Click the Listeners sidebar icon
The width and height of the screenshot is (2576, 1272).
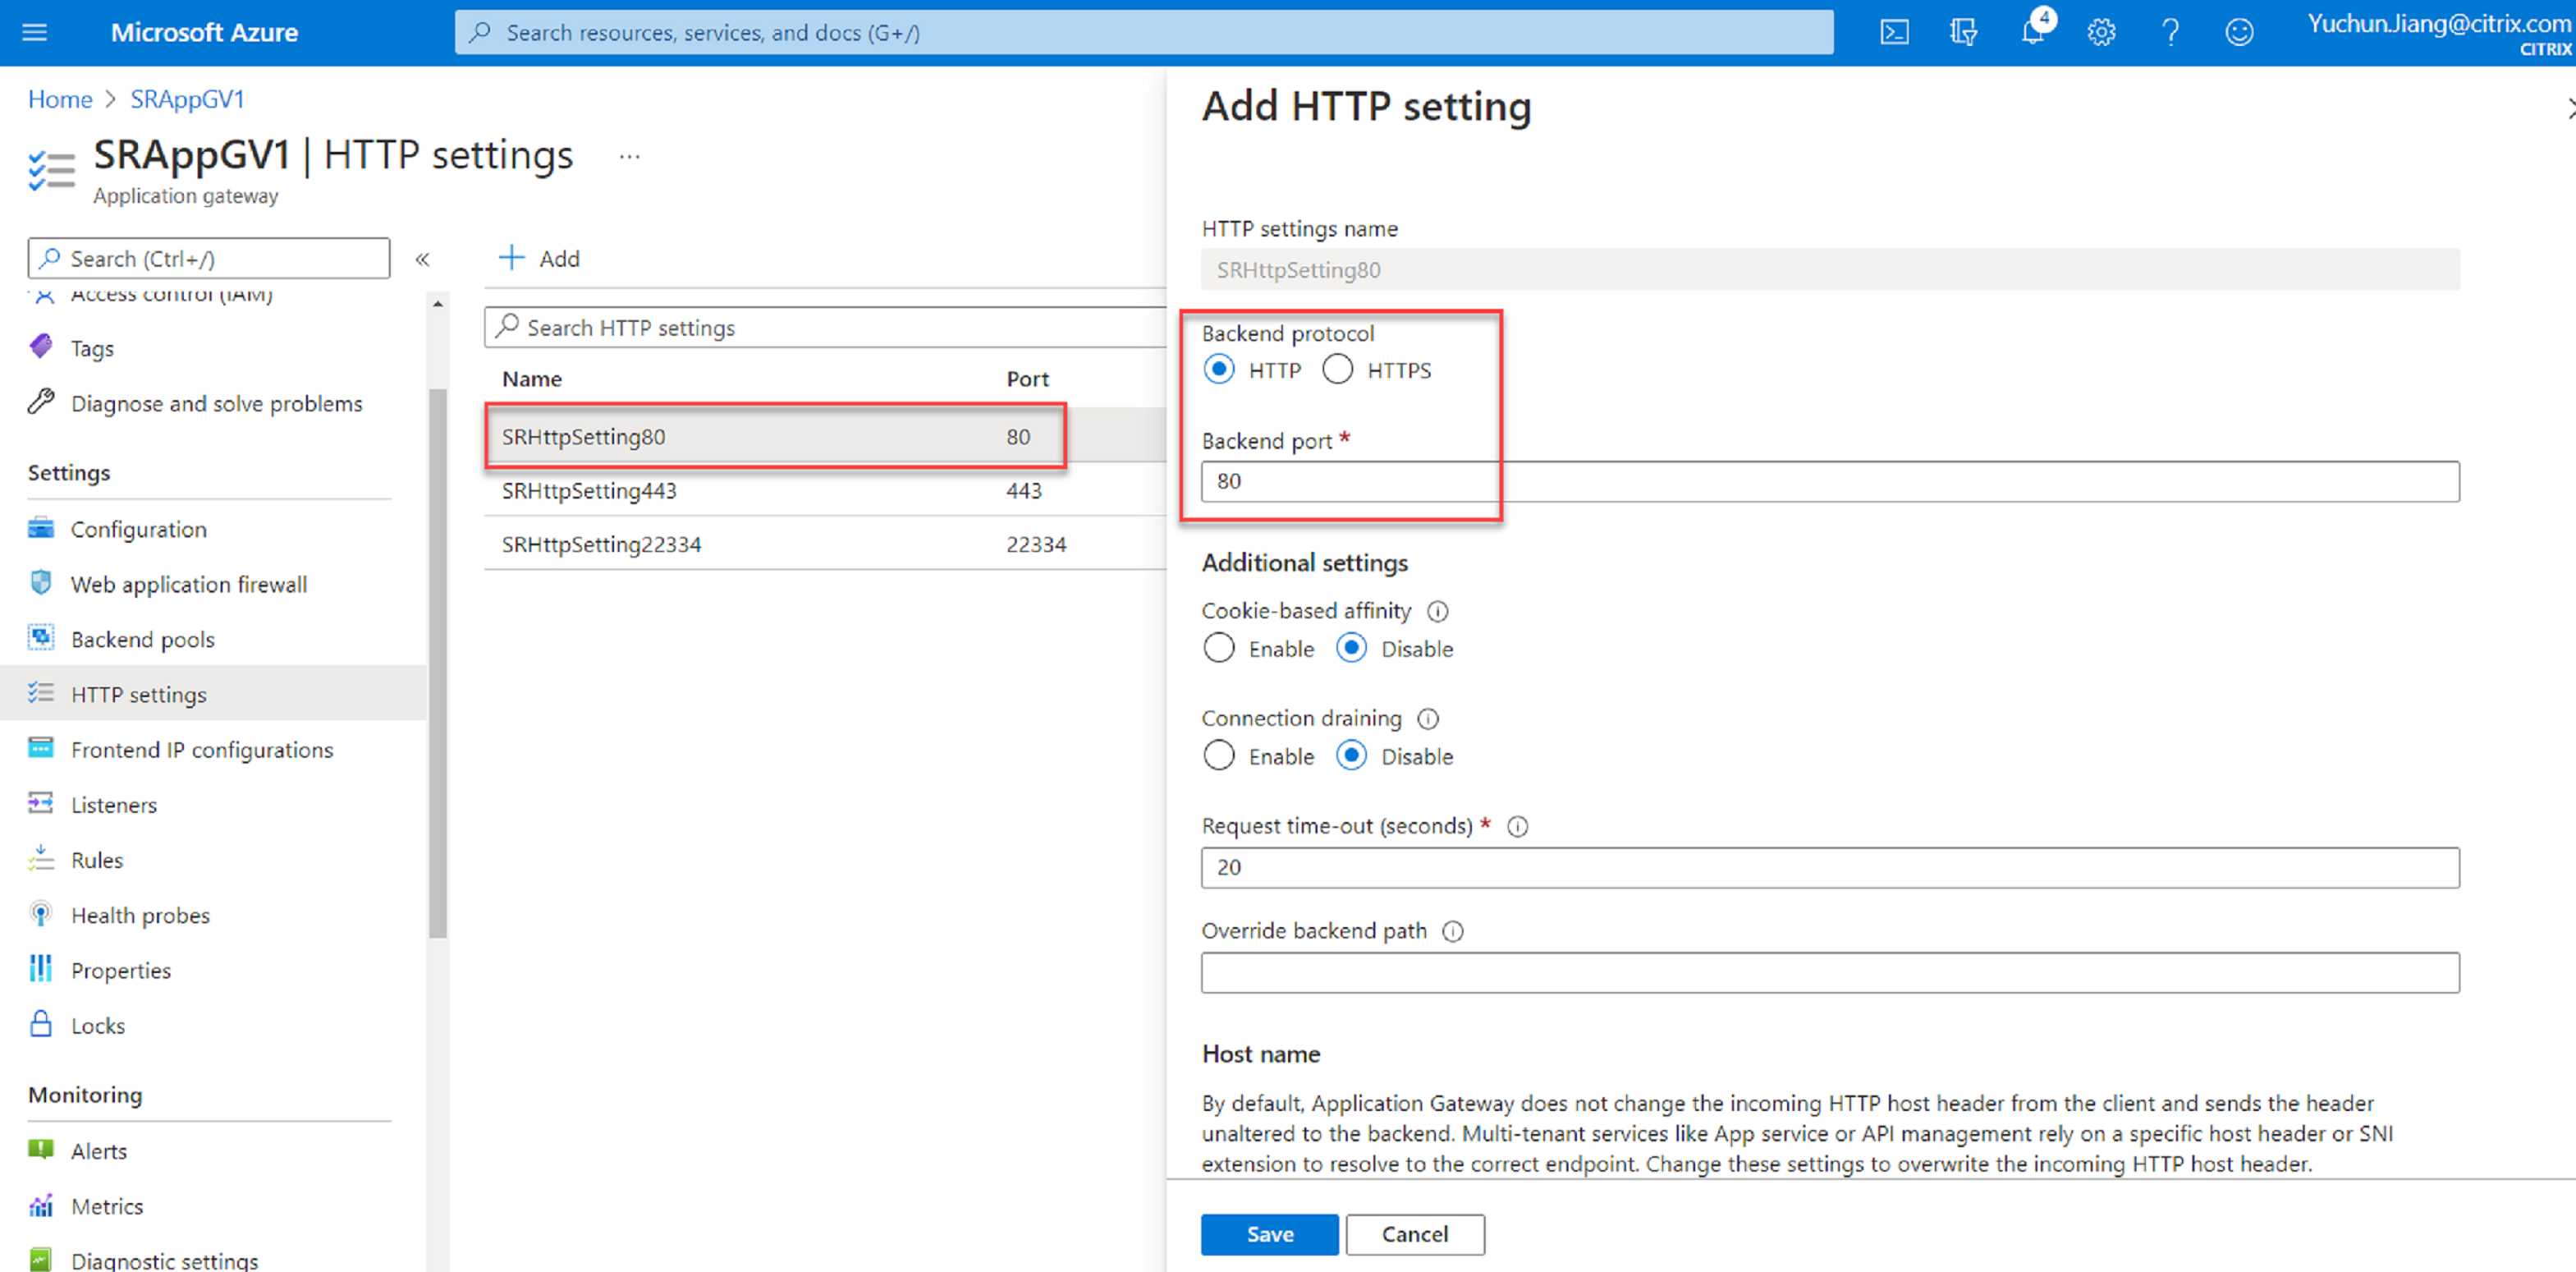pyautogui.click(x=44, y=806)
